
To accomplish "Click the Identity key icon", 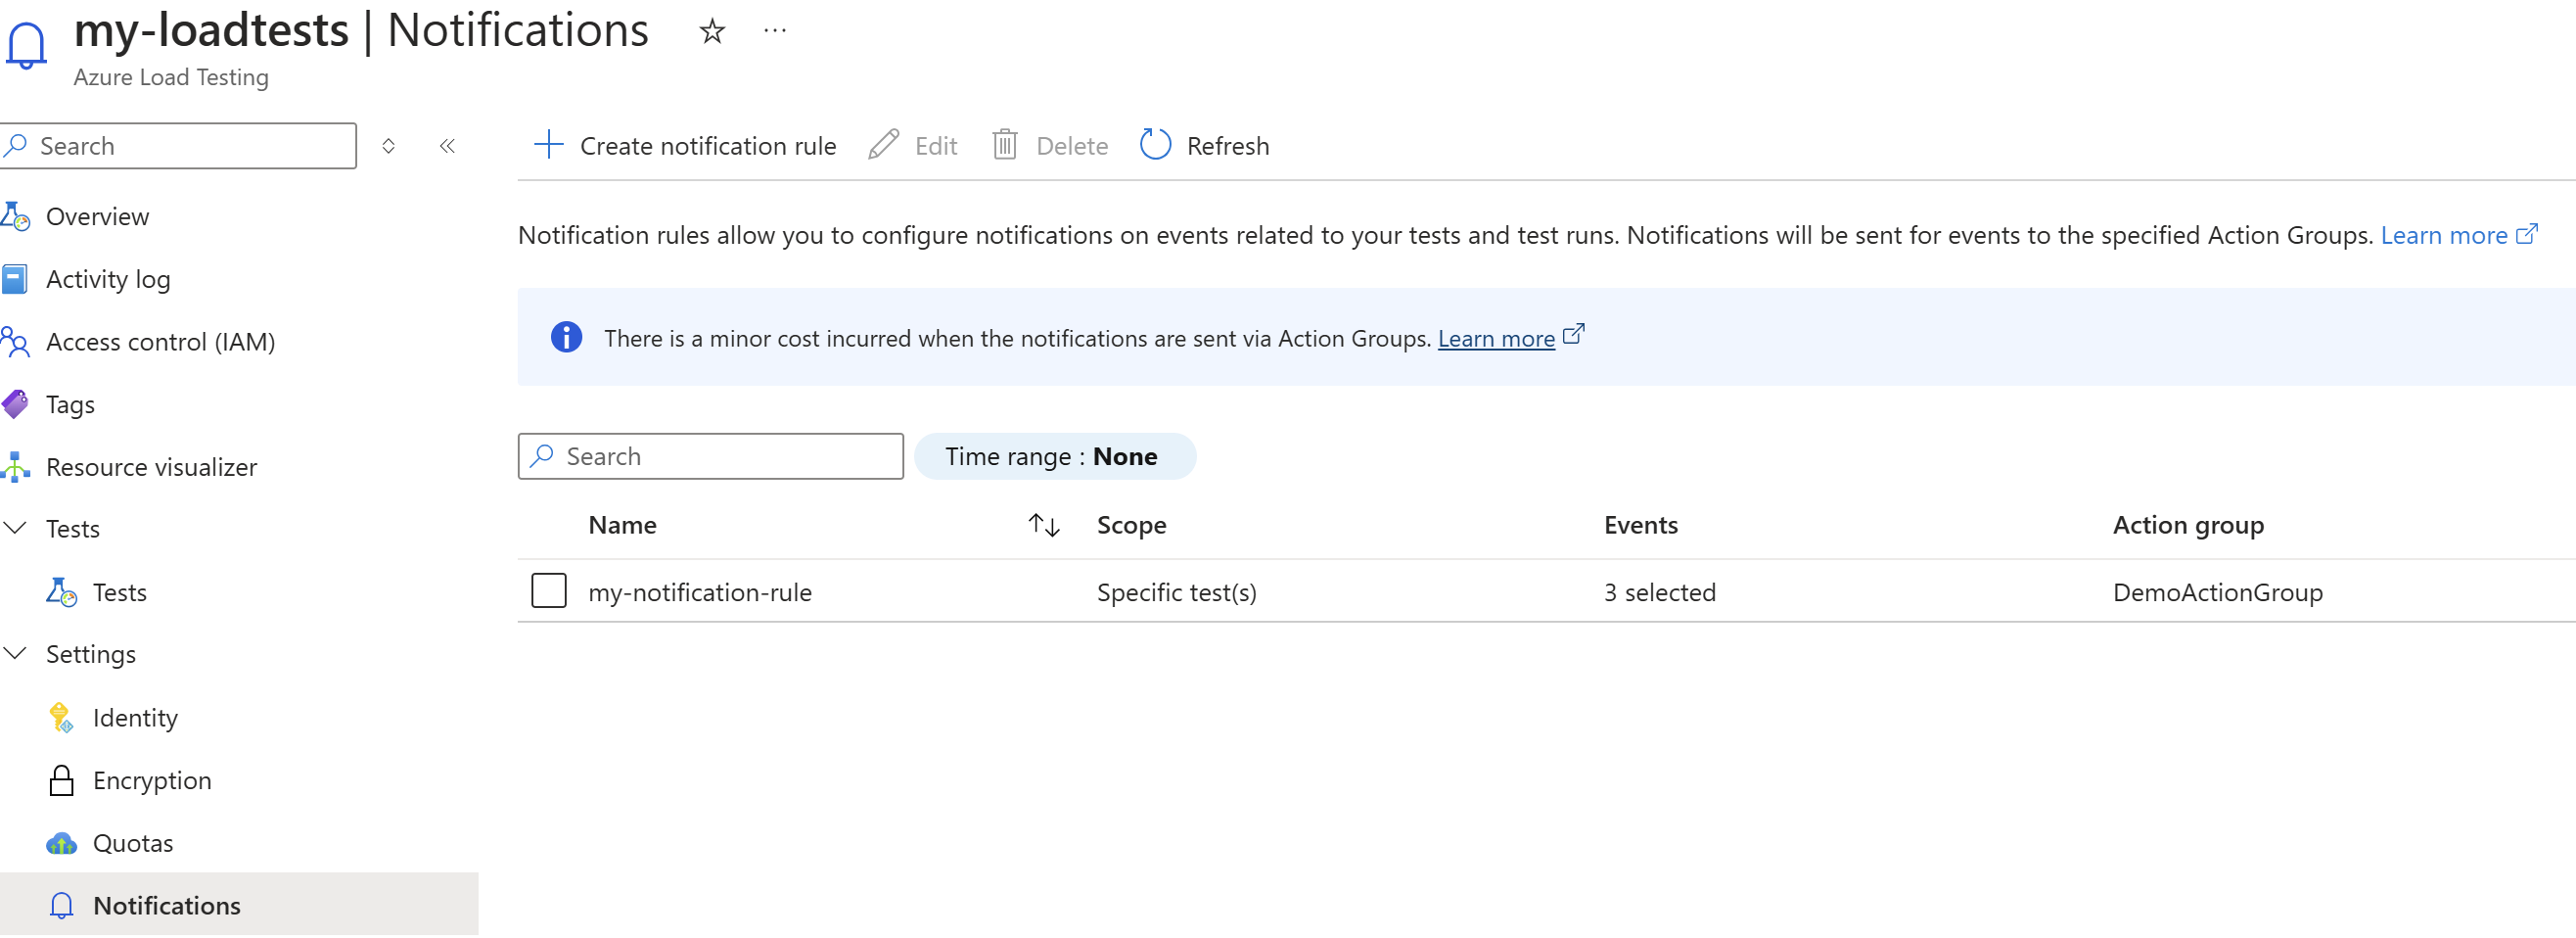I will pyautogui.click(x=61, y=718).
